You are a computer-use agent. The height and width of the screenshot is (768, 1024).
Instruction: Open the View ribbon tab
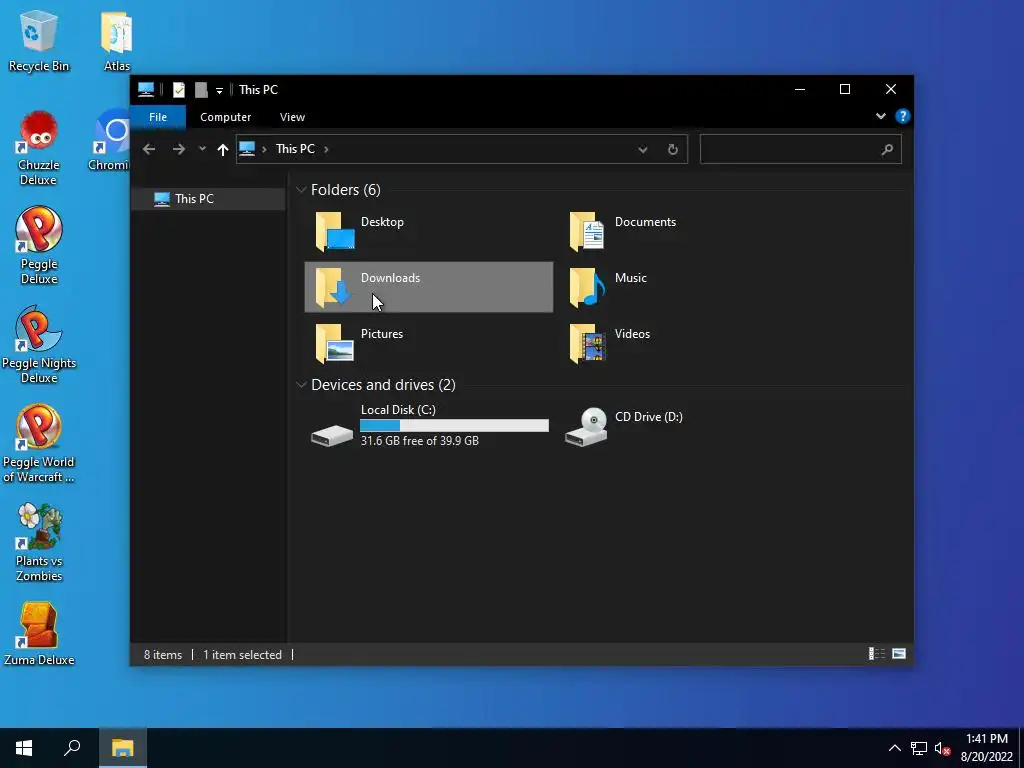292,117
